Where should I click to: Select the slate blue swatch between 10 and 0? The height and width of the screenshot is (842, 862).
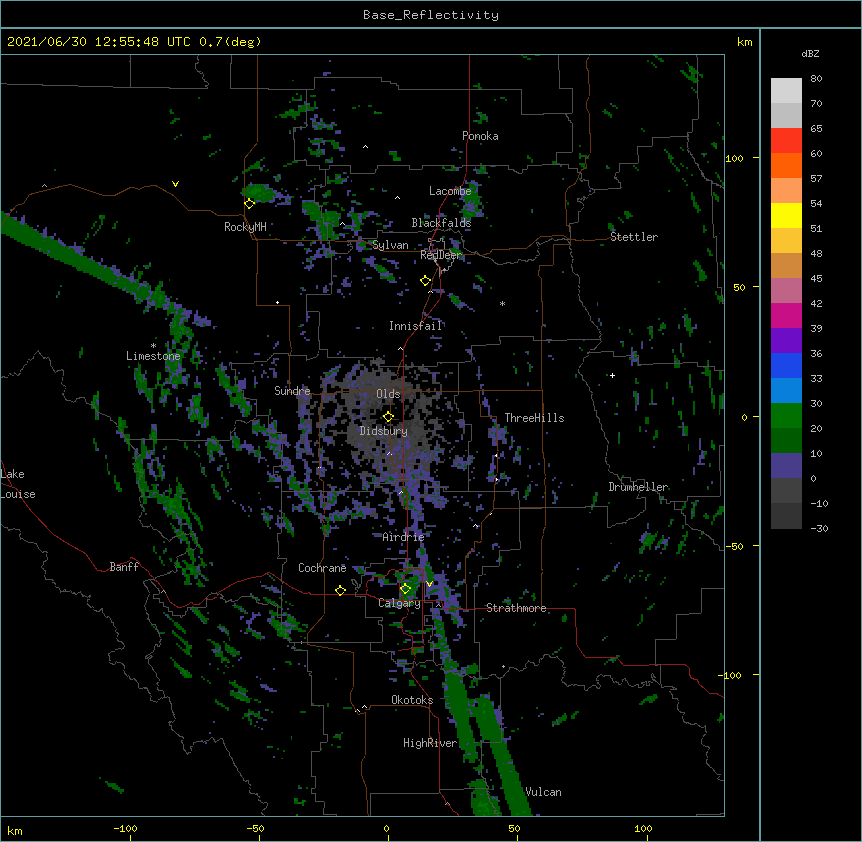786,466
